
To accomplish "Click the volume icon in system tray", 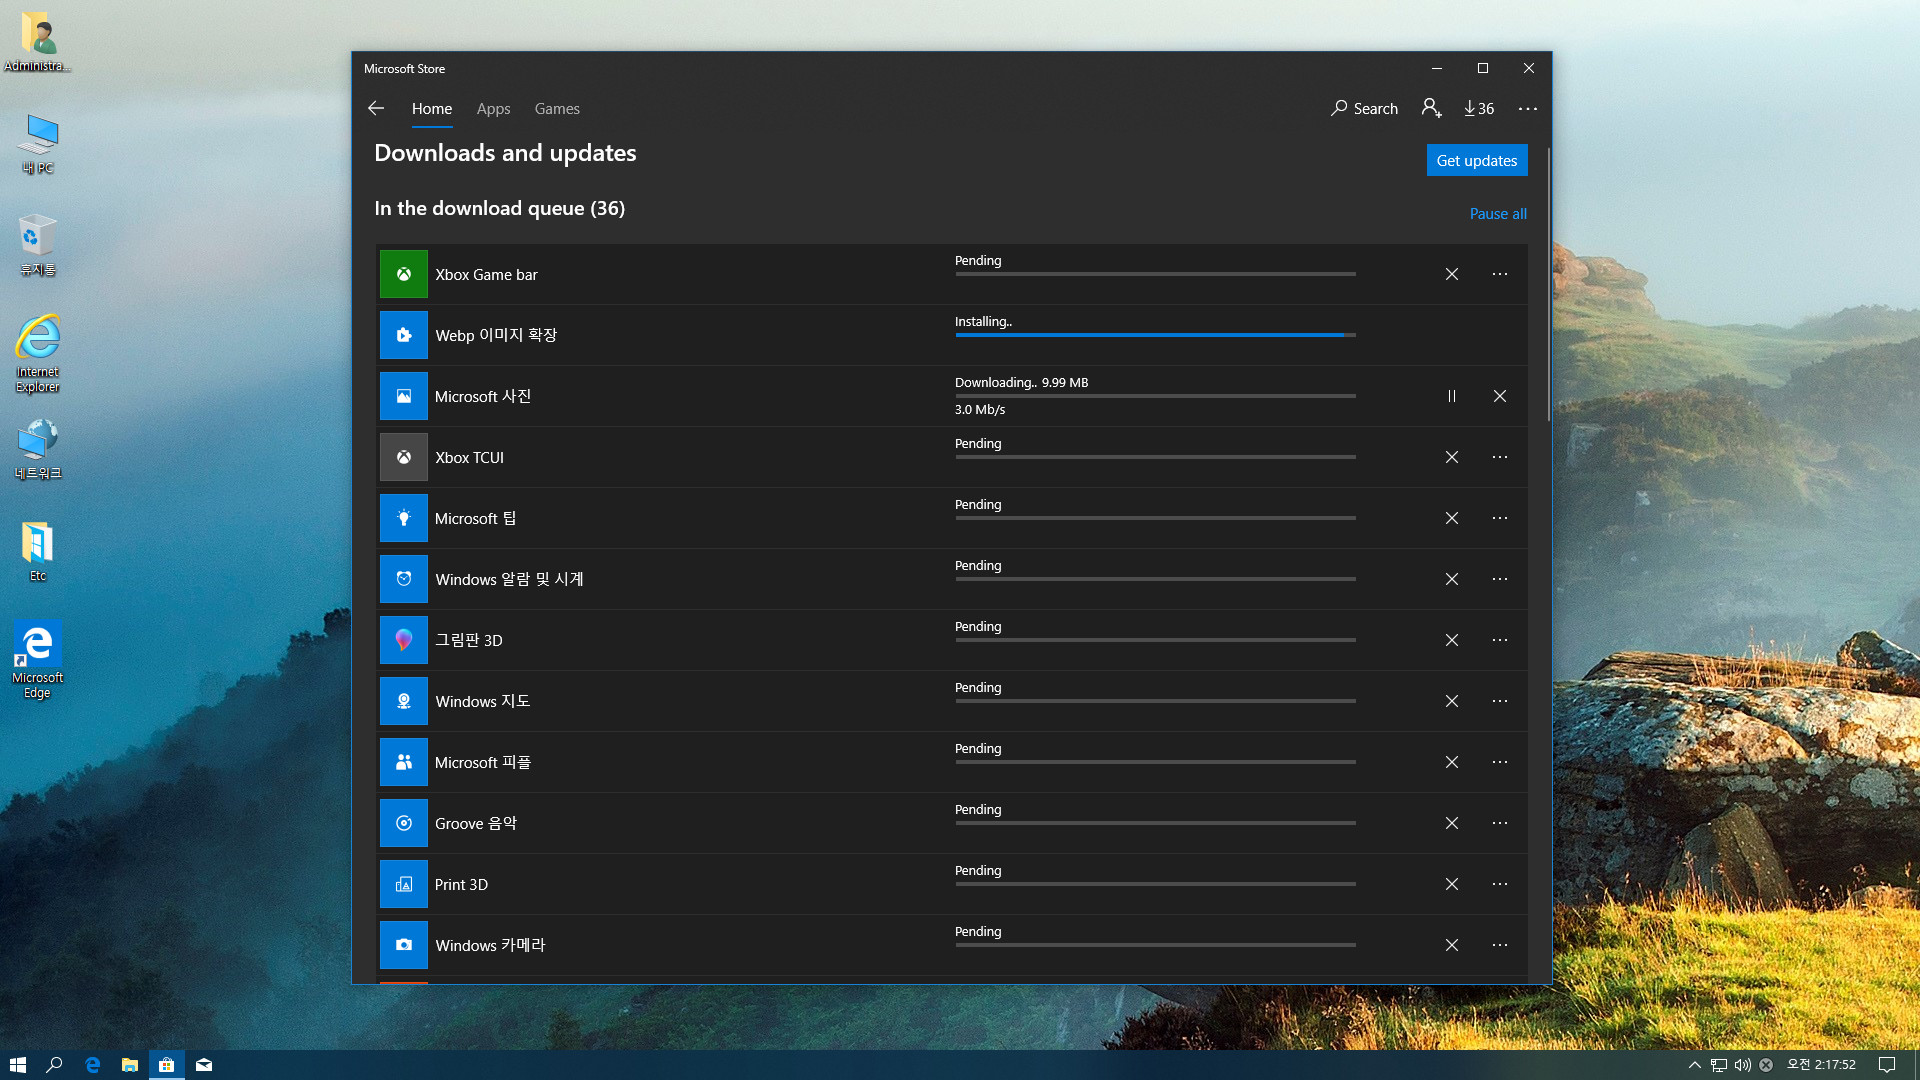I will click(x=1742, y=1065).
